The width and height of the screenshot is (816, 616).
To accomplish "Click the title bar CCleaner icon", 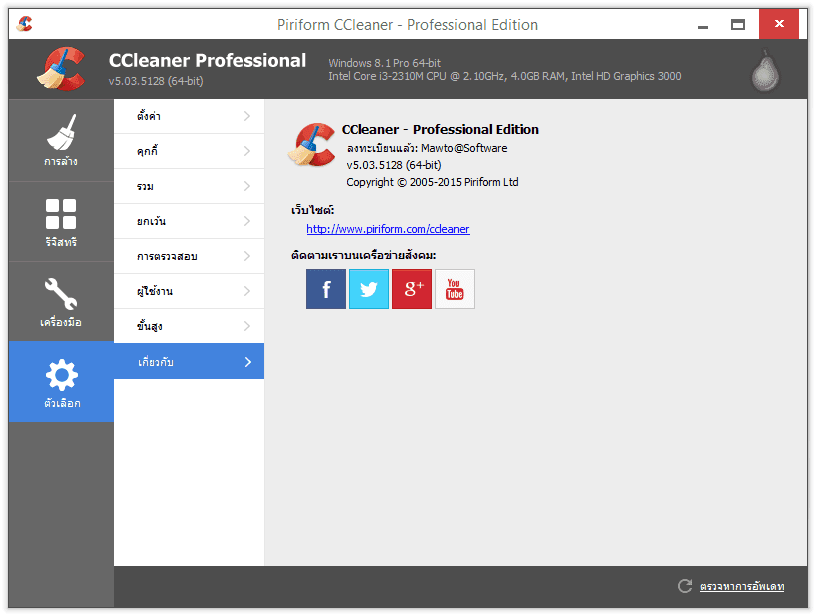I will coord(24,24).
